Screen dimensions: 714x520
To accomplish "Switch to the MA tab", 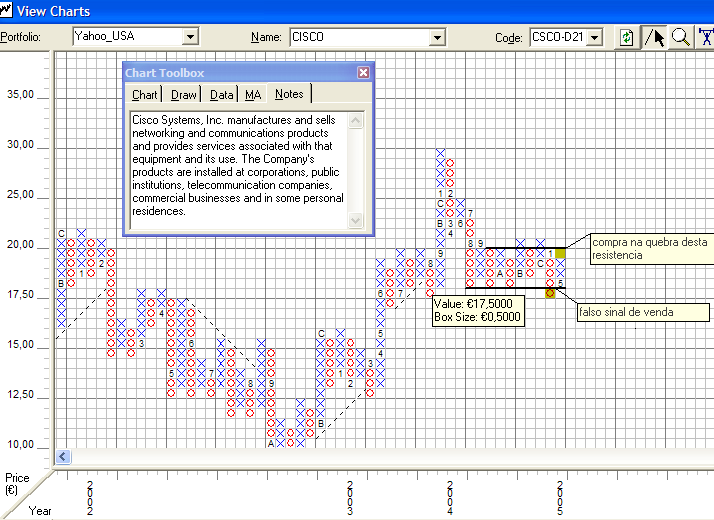I will [253, 95].
